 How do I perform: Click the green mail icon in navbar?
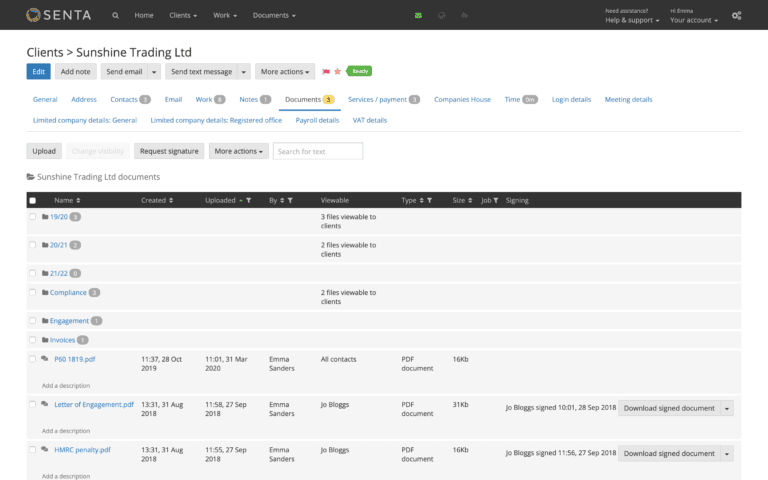tap(418, 16)
